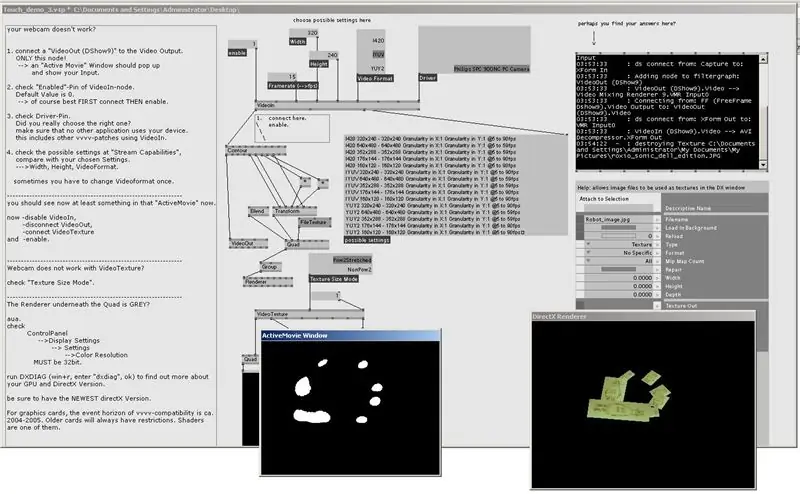The height and width of the screenshot is (494, 800).
Task: Choose IYUV in the Video Format list
Action: coord(378,54)
